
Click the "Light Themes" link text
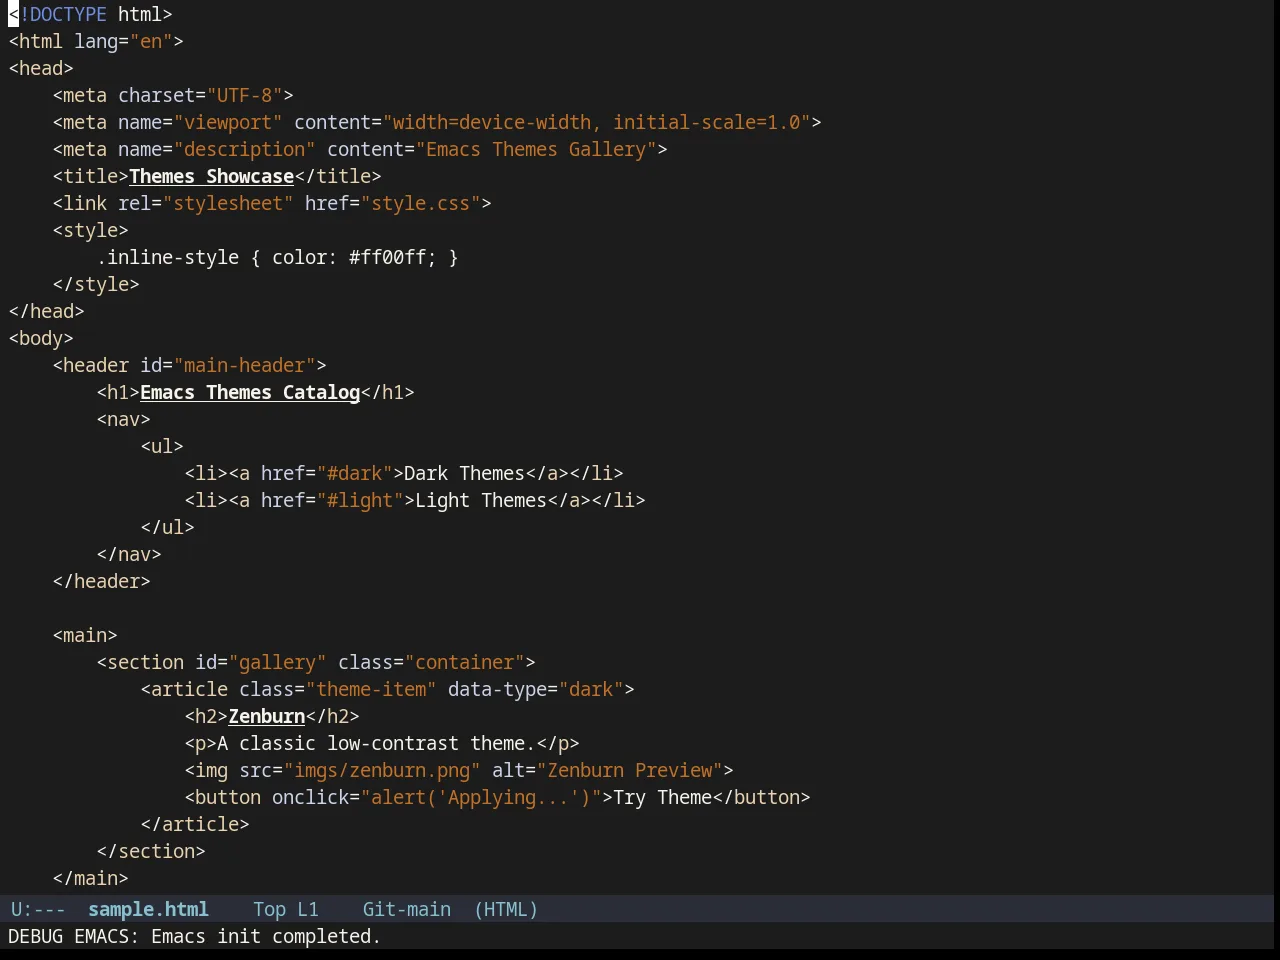click(481, 500)
